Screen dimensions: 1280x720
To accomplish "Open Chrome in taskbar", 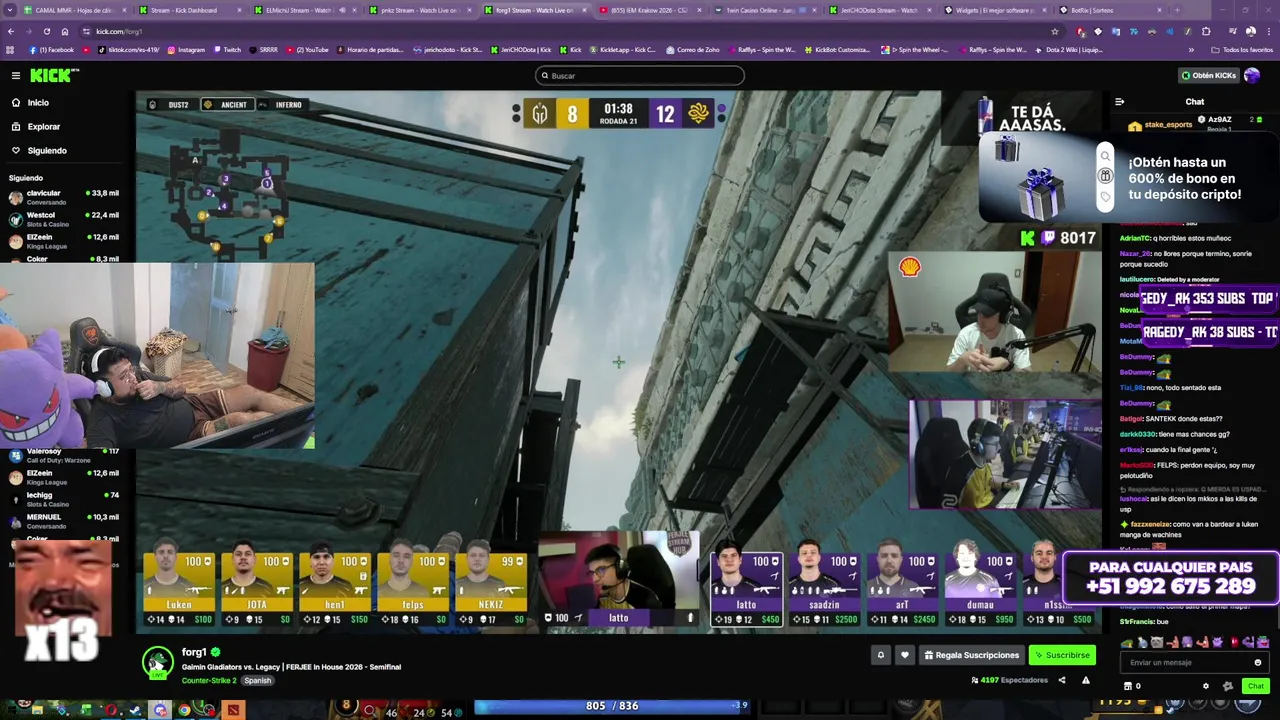I will [184, 711].
